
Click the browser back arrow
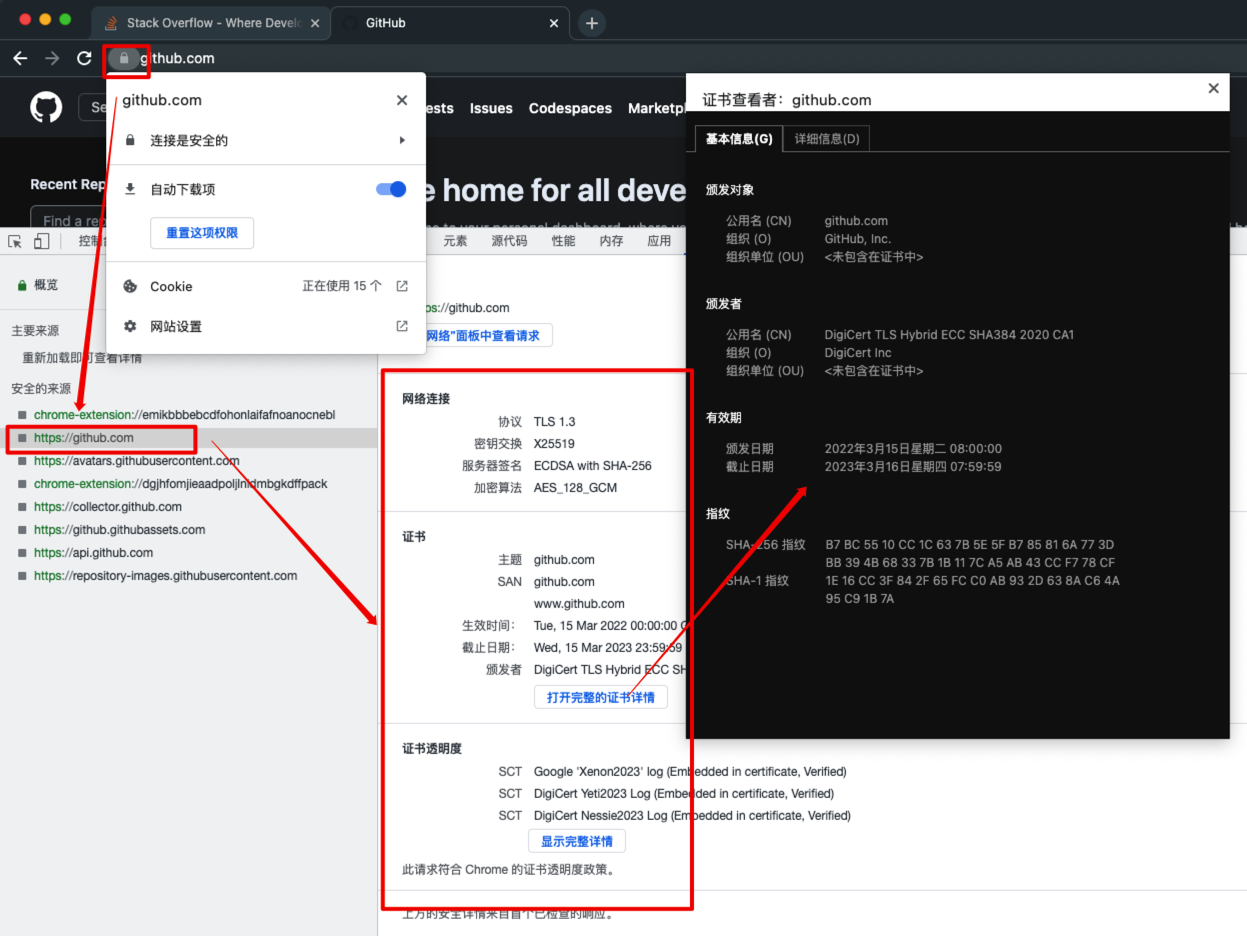pos(20,58)
